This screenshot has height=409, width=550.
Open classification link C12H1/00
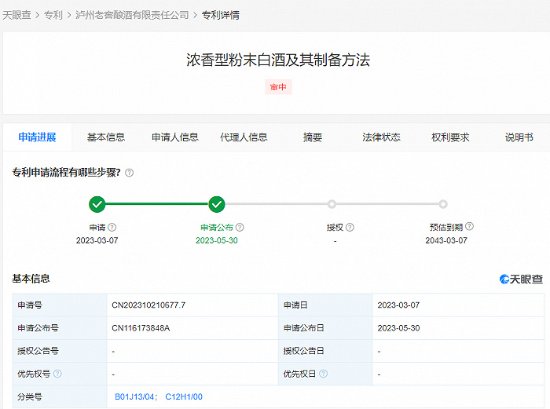pyautogui.click(x=184, y=397)
